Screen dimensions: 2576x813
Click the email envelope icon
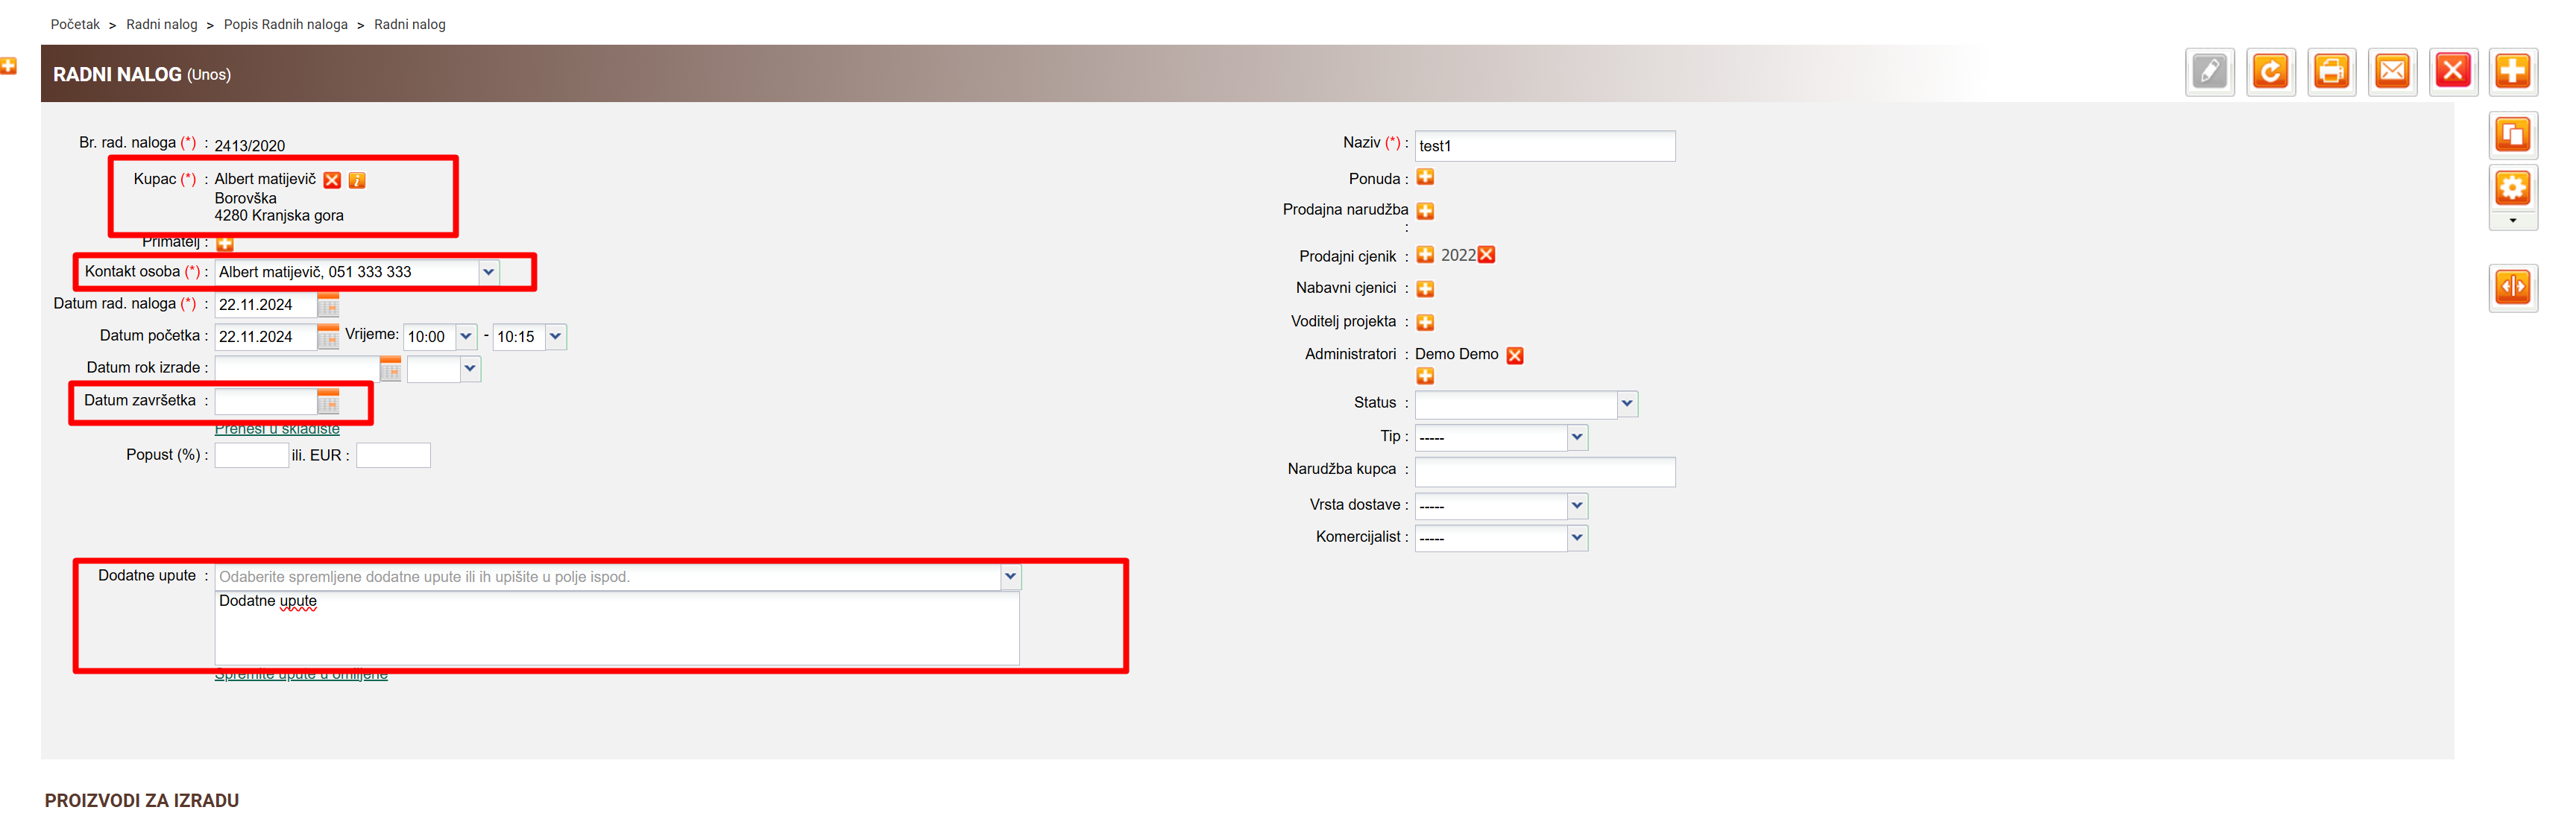click(x=2392, y=72)
